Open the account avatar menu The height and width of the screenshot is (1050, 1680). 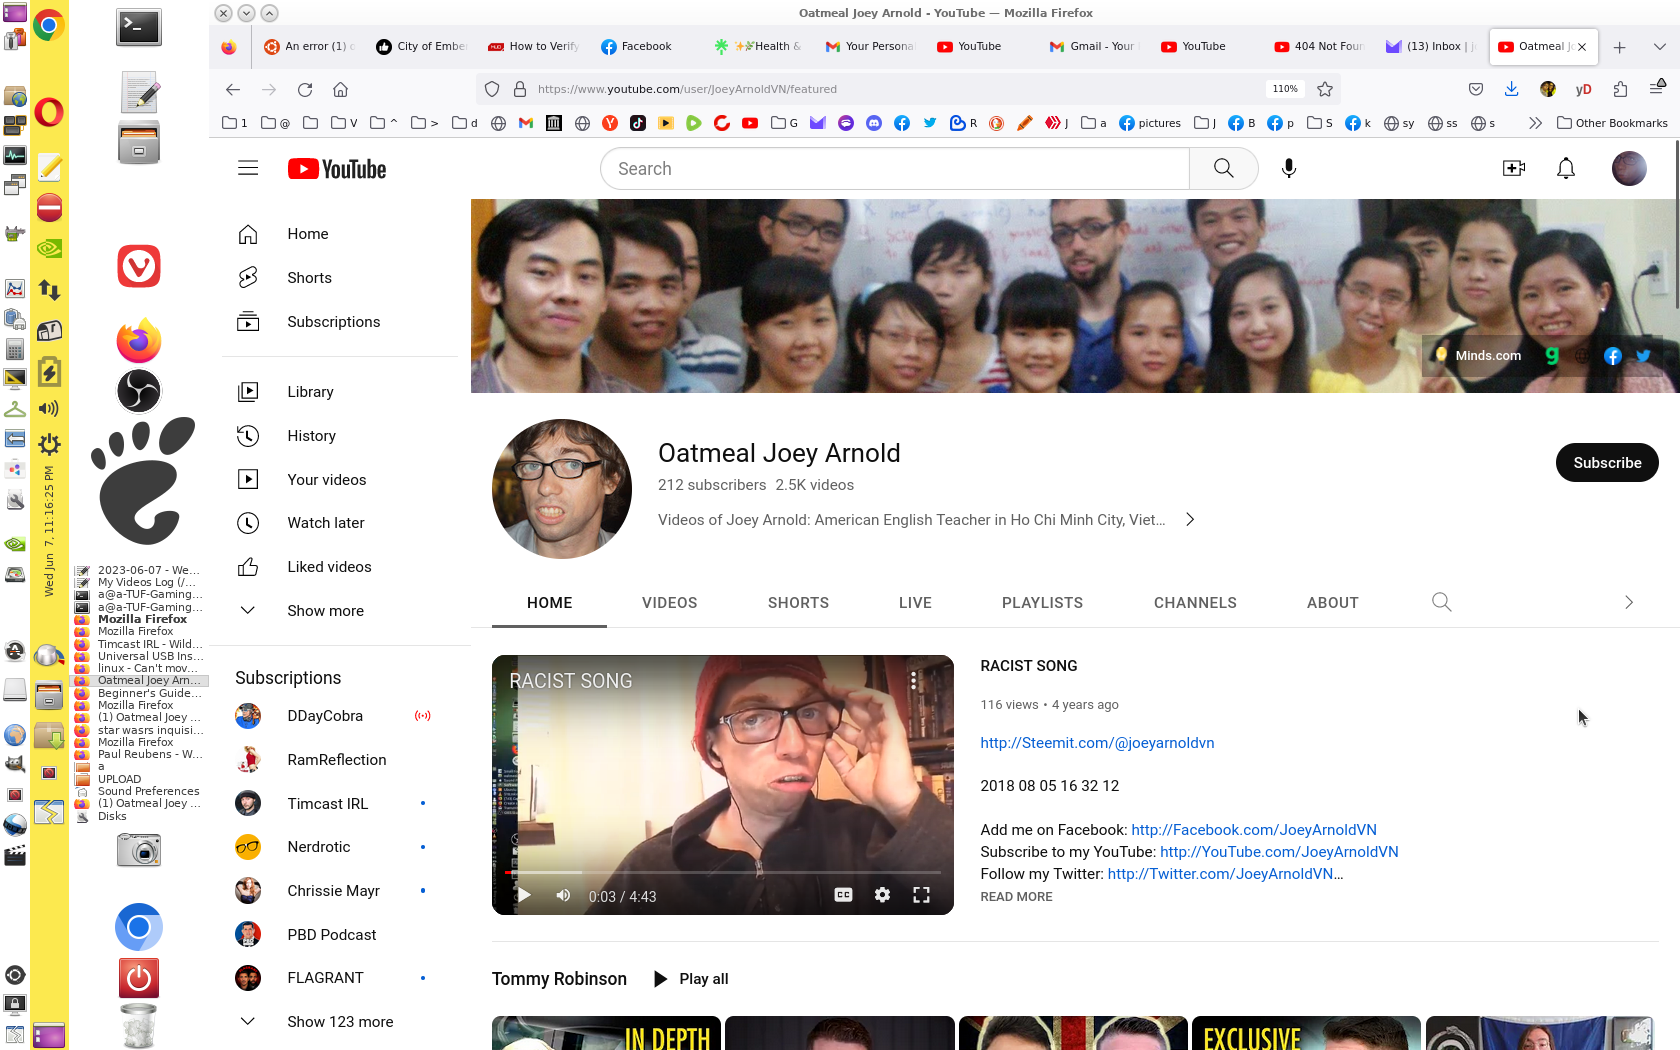click(x=1629, y=168)
